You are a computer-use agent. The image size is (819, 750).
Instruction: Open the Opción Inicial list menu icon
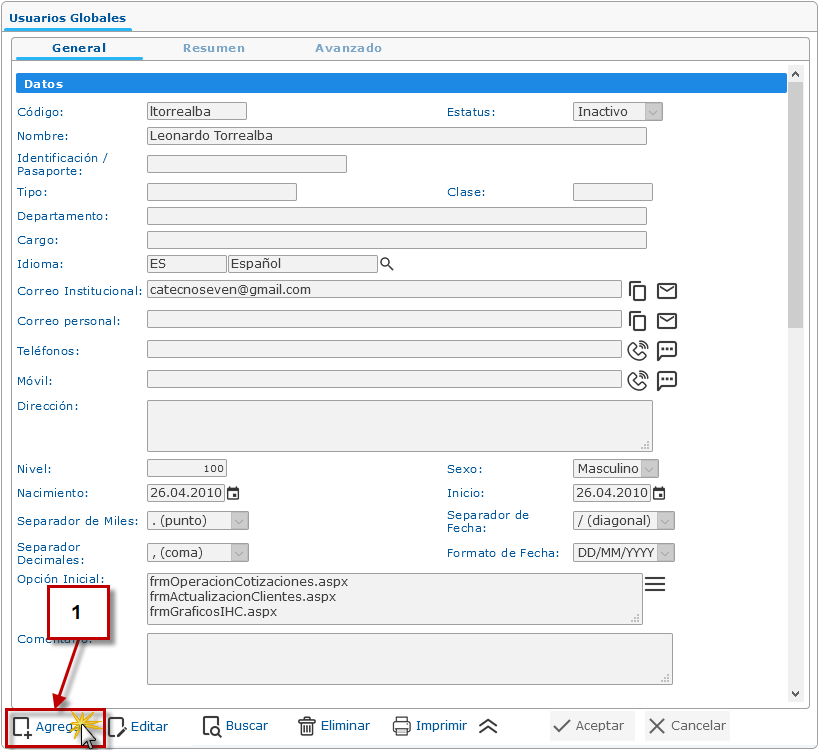coord(655,584)
